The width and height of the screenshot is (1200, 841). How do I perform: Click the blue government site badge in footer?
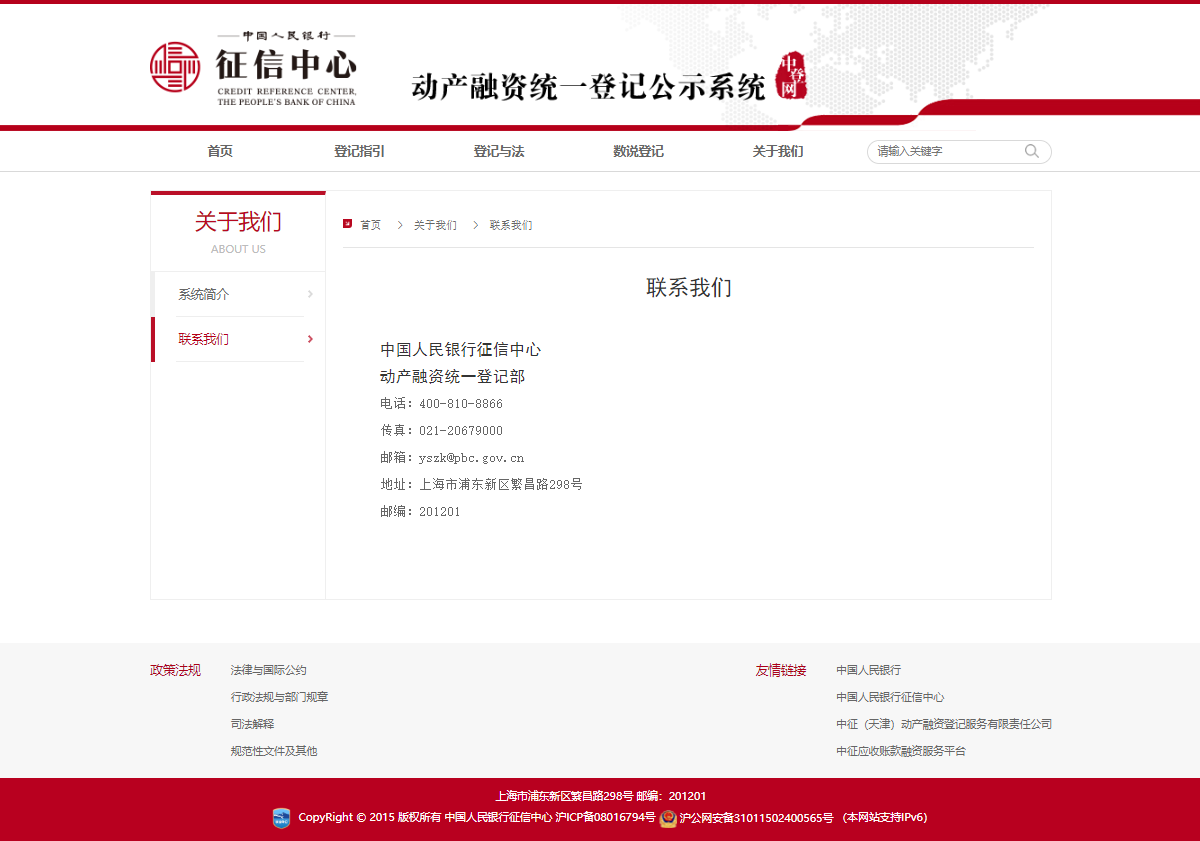click(x=282, y=818)
